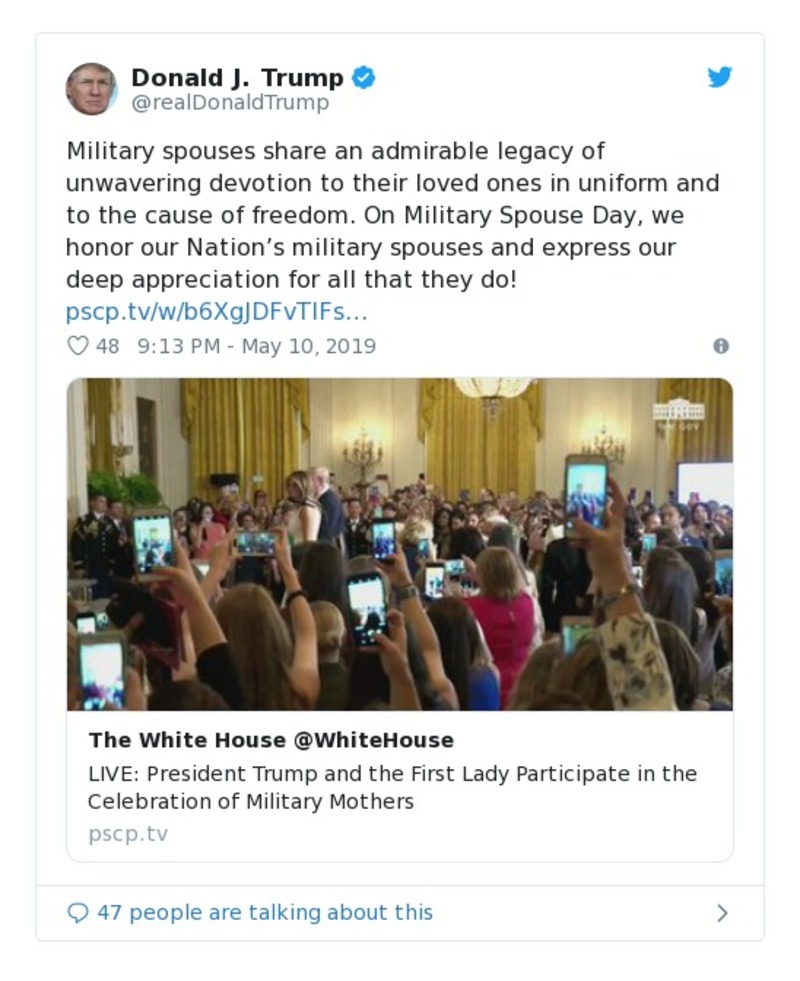Image resolution: width=800 pixels, height=981 pixels.
Task: Visit the @realDonaldTrump handle link
Action: tap(230, 103)
